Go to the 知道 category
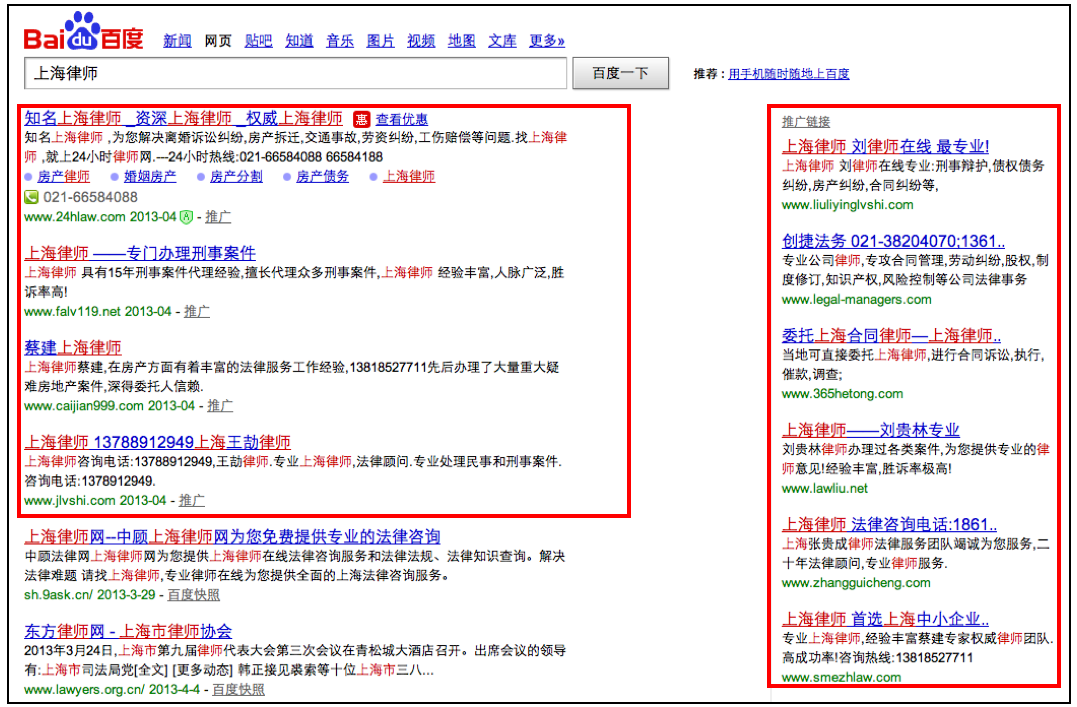The width and height of the screenshot is (1077, 707). (x=299, y=41)
